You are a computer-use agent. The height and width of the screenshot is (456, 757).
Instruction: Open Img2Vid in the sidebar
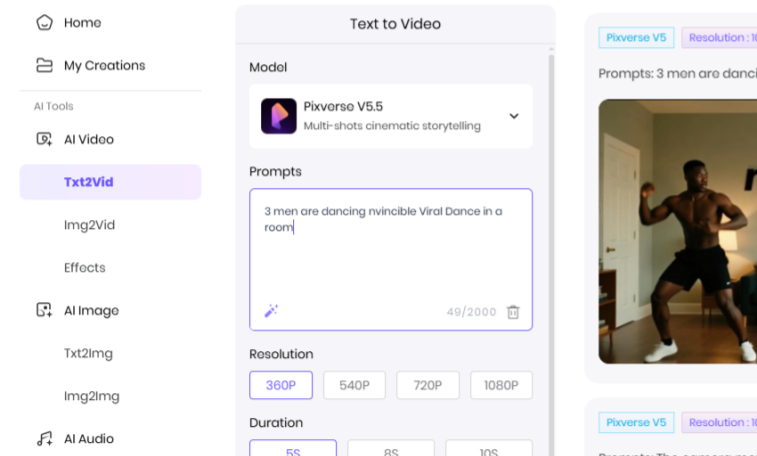[x=89, y=225]
